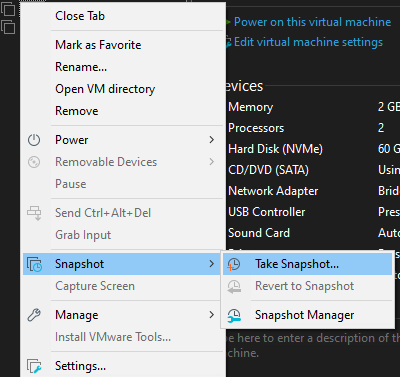Click the Send Ctrl+Alt+Del icon
Screen dimensions: 400x377
pyautogui.click(x=34, y=213)
